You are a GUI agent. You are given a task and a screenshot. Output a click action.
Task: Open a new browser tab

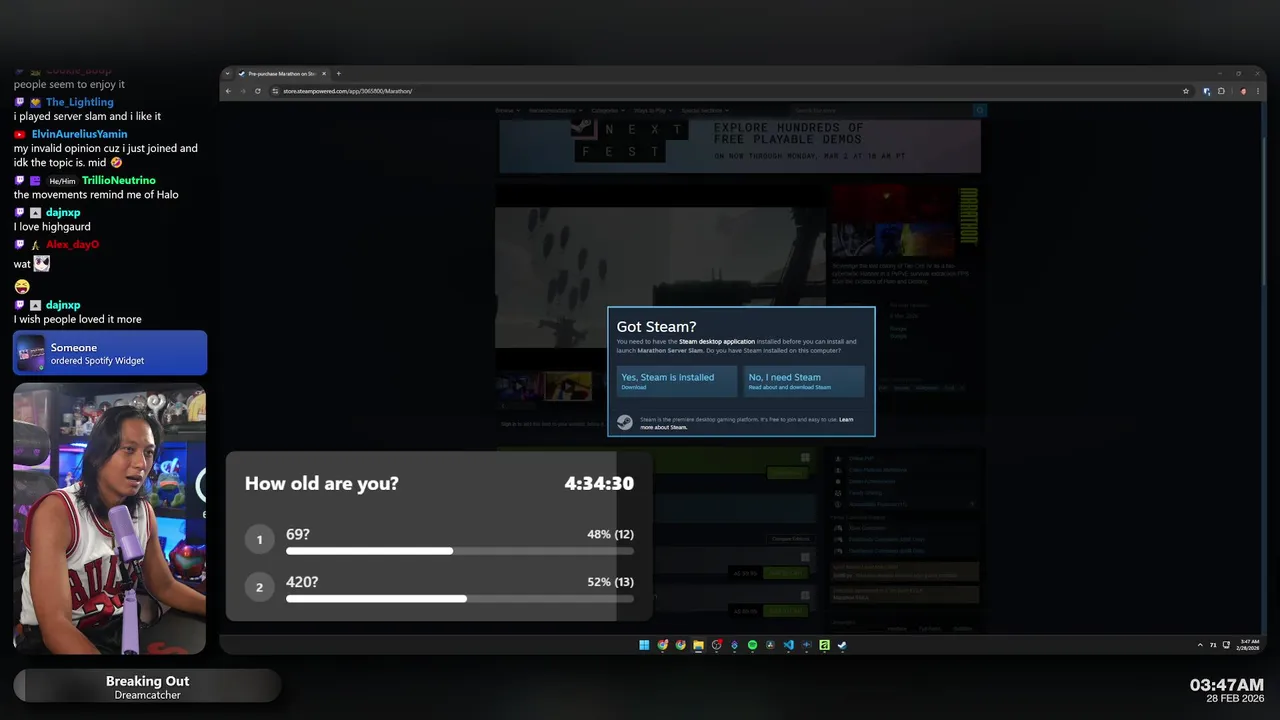[338, 73]
